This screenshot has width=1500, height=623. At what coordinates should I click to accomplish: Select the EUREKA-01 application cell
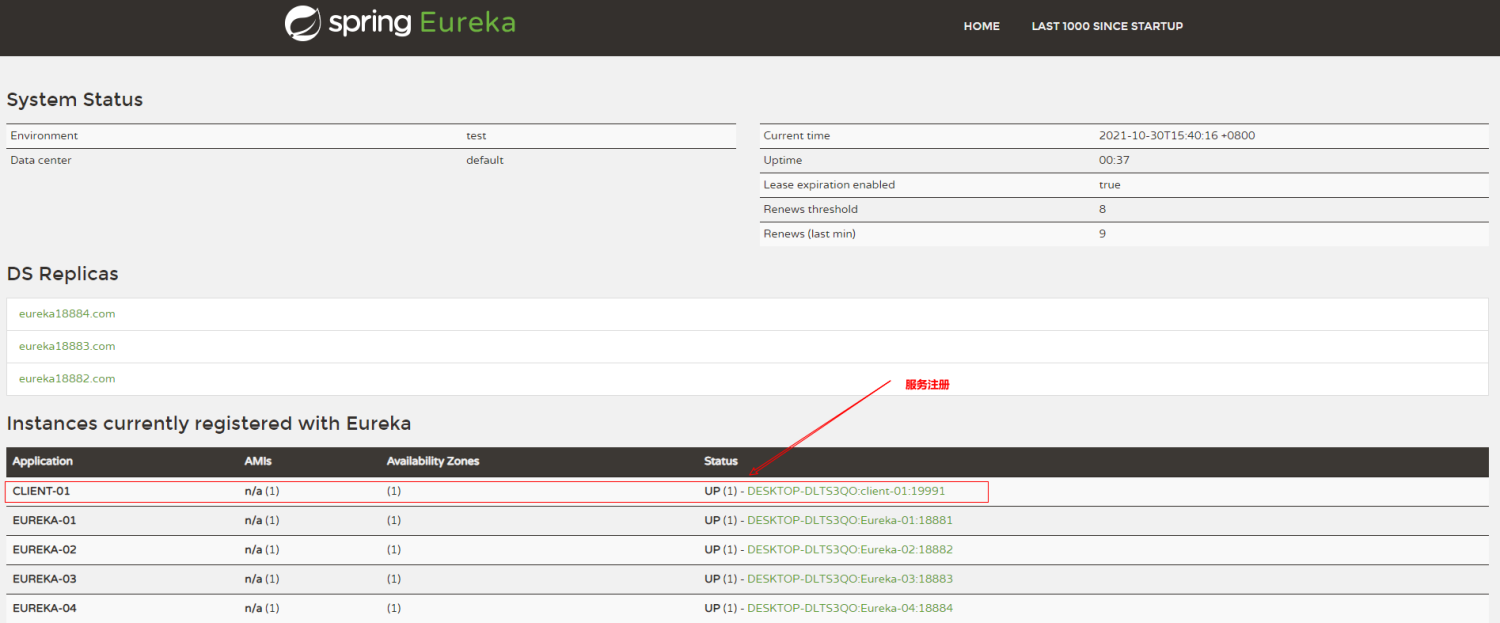(44, 520)
